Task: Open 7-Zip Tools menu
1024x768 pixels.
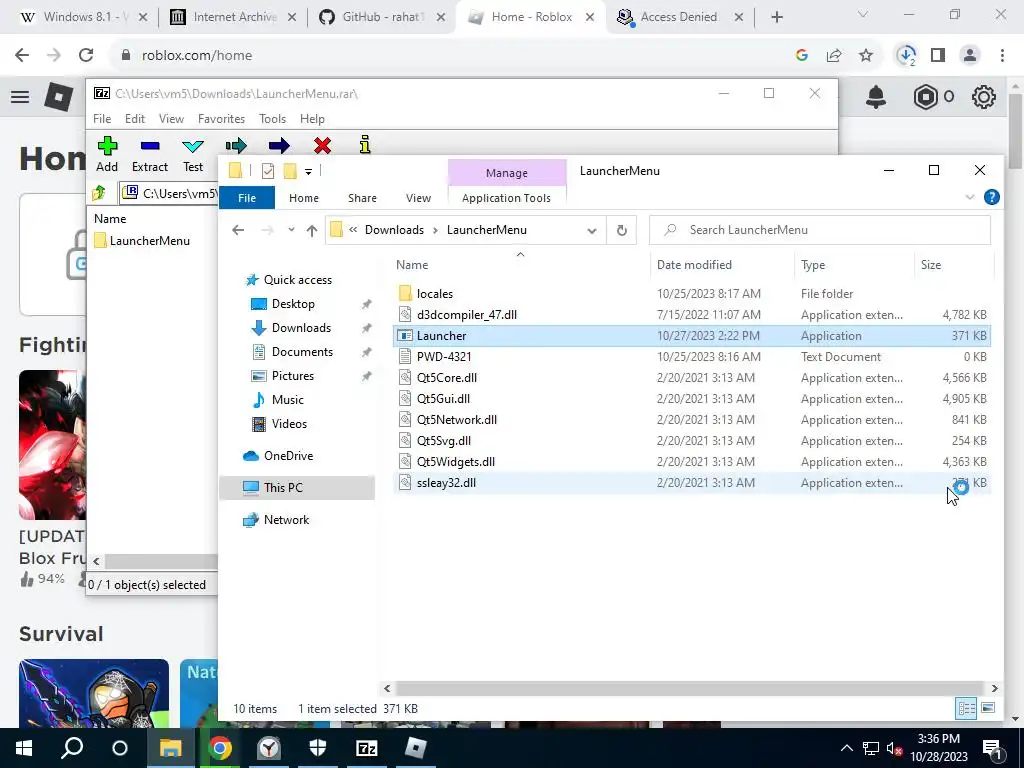Action: [x=272, y=119]
